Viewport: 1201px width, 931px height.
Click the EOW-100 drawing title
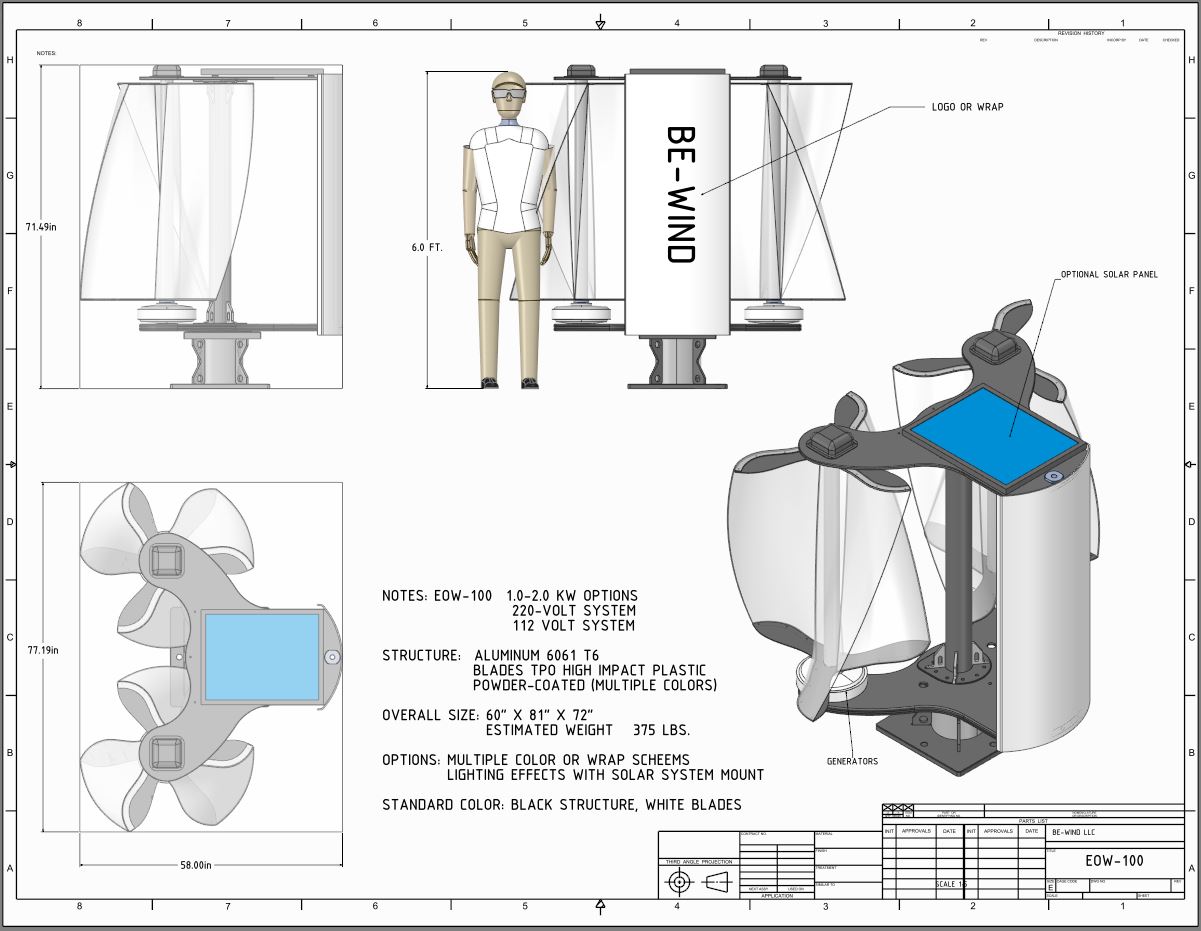(1114, 860)
